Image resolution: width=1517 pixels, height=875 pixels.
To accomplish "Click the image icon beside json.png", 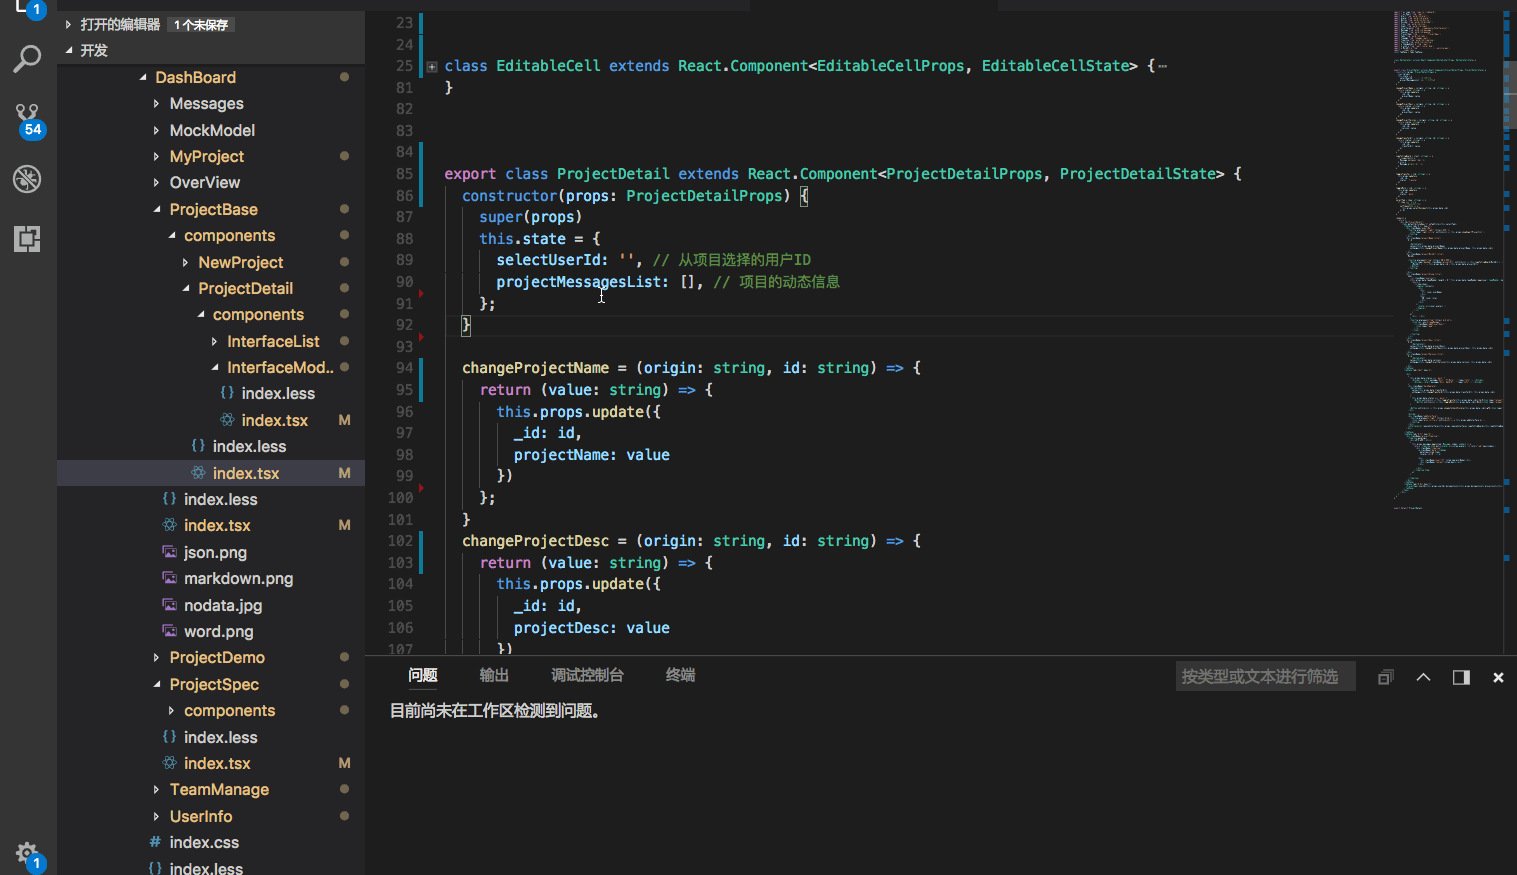I will coord(170,552).
